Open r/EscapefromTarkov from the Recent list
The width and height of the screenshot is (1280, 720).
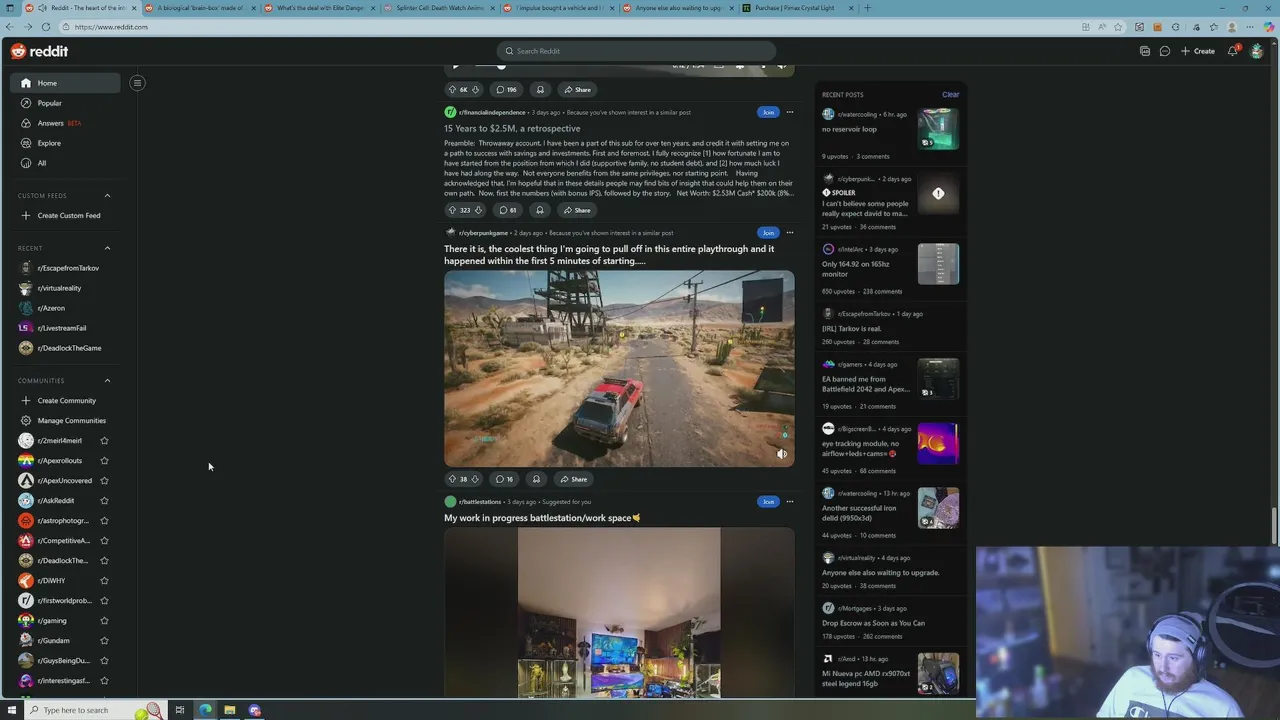tap(66, 268)
